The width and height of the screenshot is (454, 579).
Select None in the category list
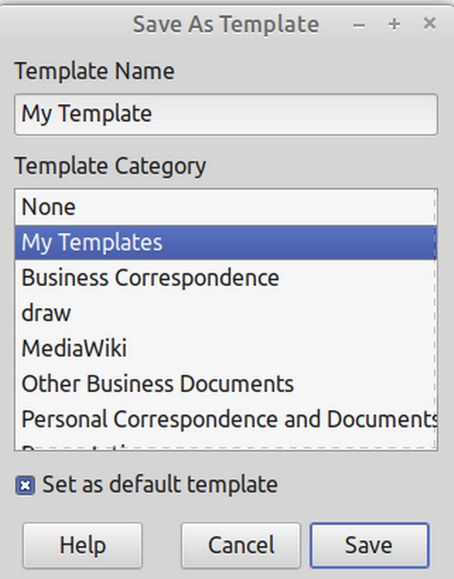tap(225, 207)
